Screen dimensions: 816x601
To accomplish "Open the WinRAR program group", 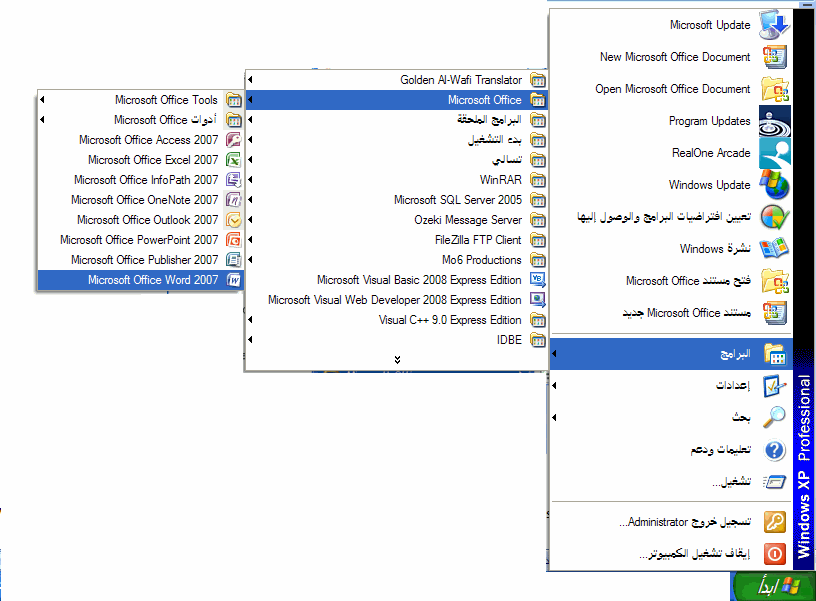I will coord(500,180).
